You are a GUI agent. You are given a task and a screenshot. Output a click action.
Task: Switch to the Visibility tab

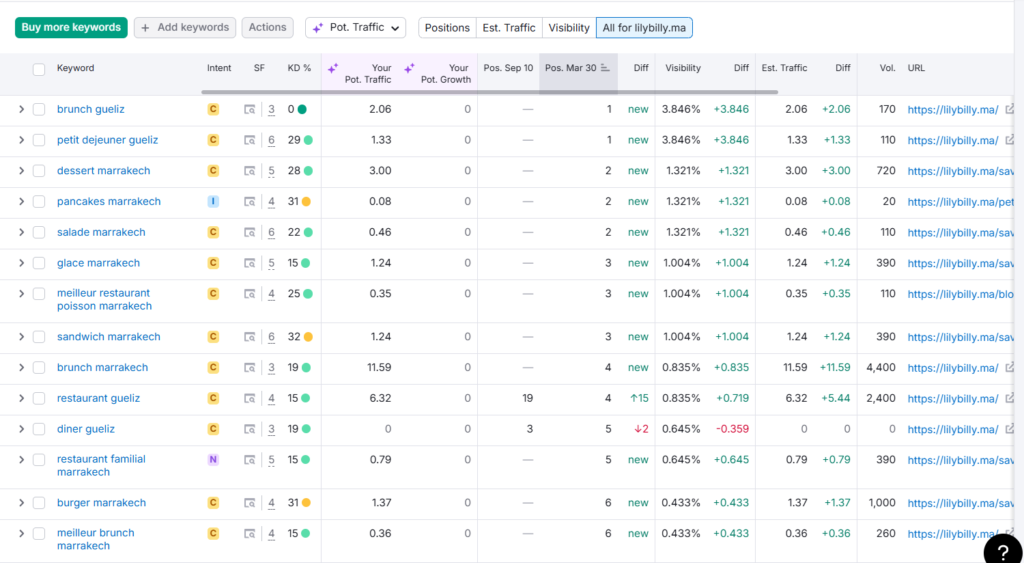click(x=569, y=27)
